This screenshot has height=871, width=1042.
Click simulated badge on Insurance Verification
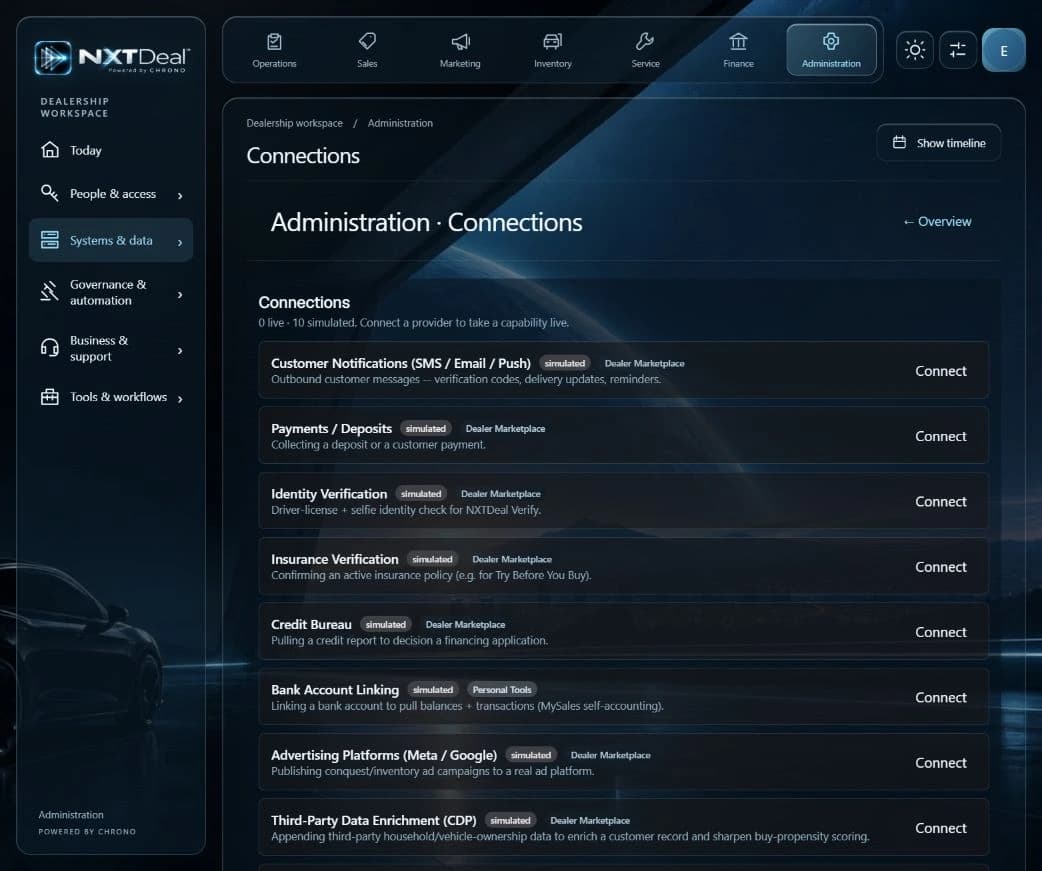click(433, 559)
